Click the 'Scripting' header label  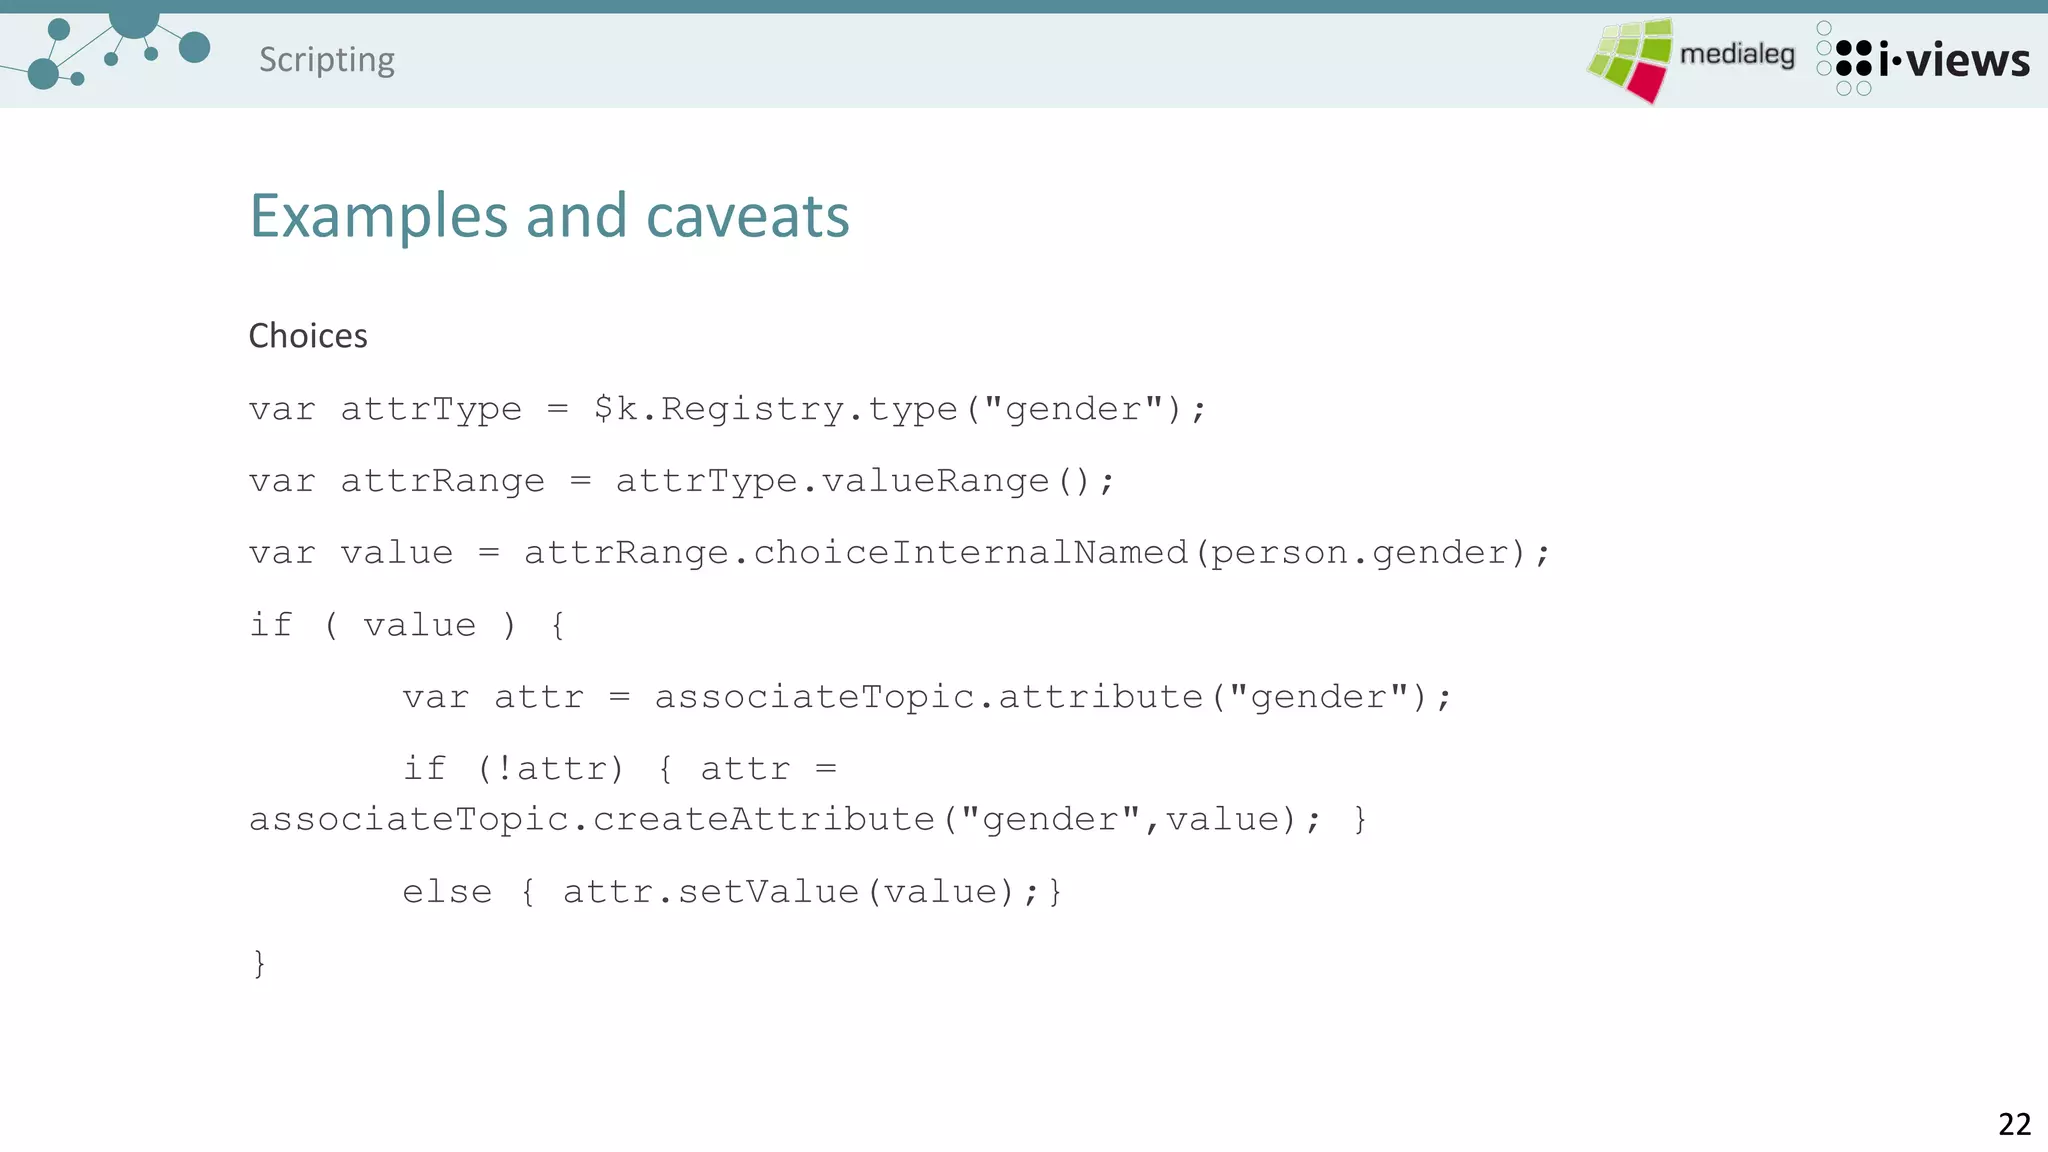tap(327, 60)
